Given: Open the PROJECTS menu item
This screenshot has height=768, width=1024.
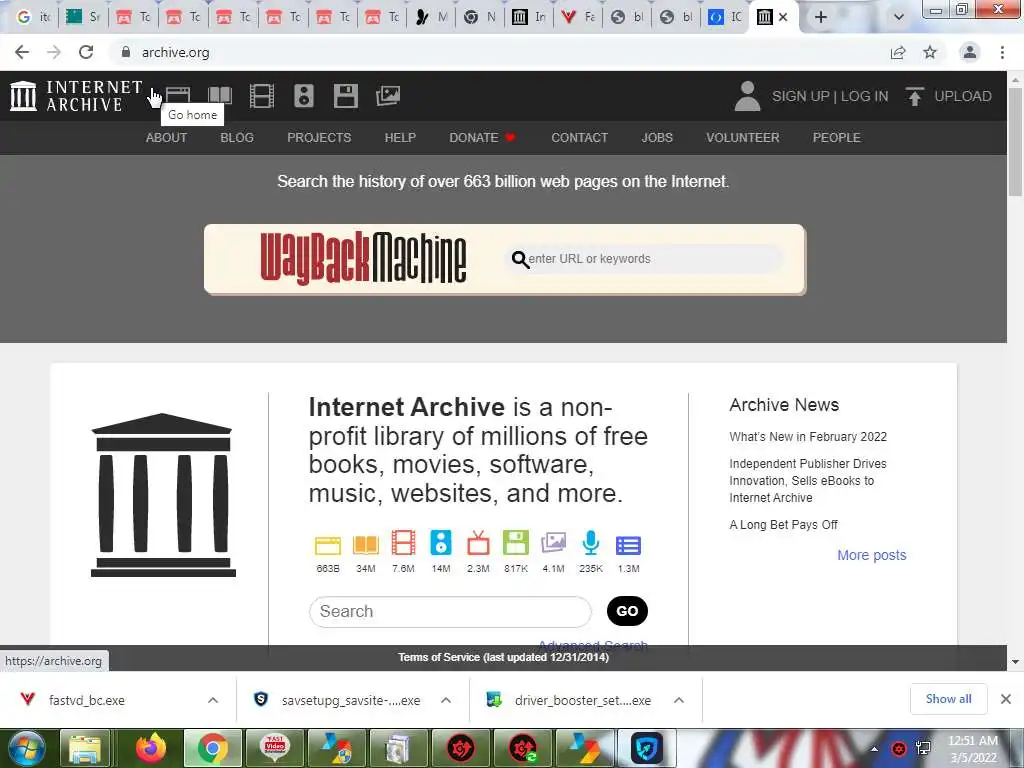Looking at the screenshot, I should click(x=319, y=138).
